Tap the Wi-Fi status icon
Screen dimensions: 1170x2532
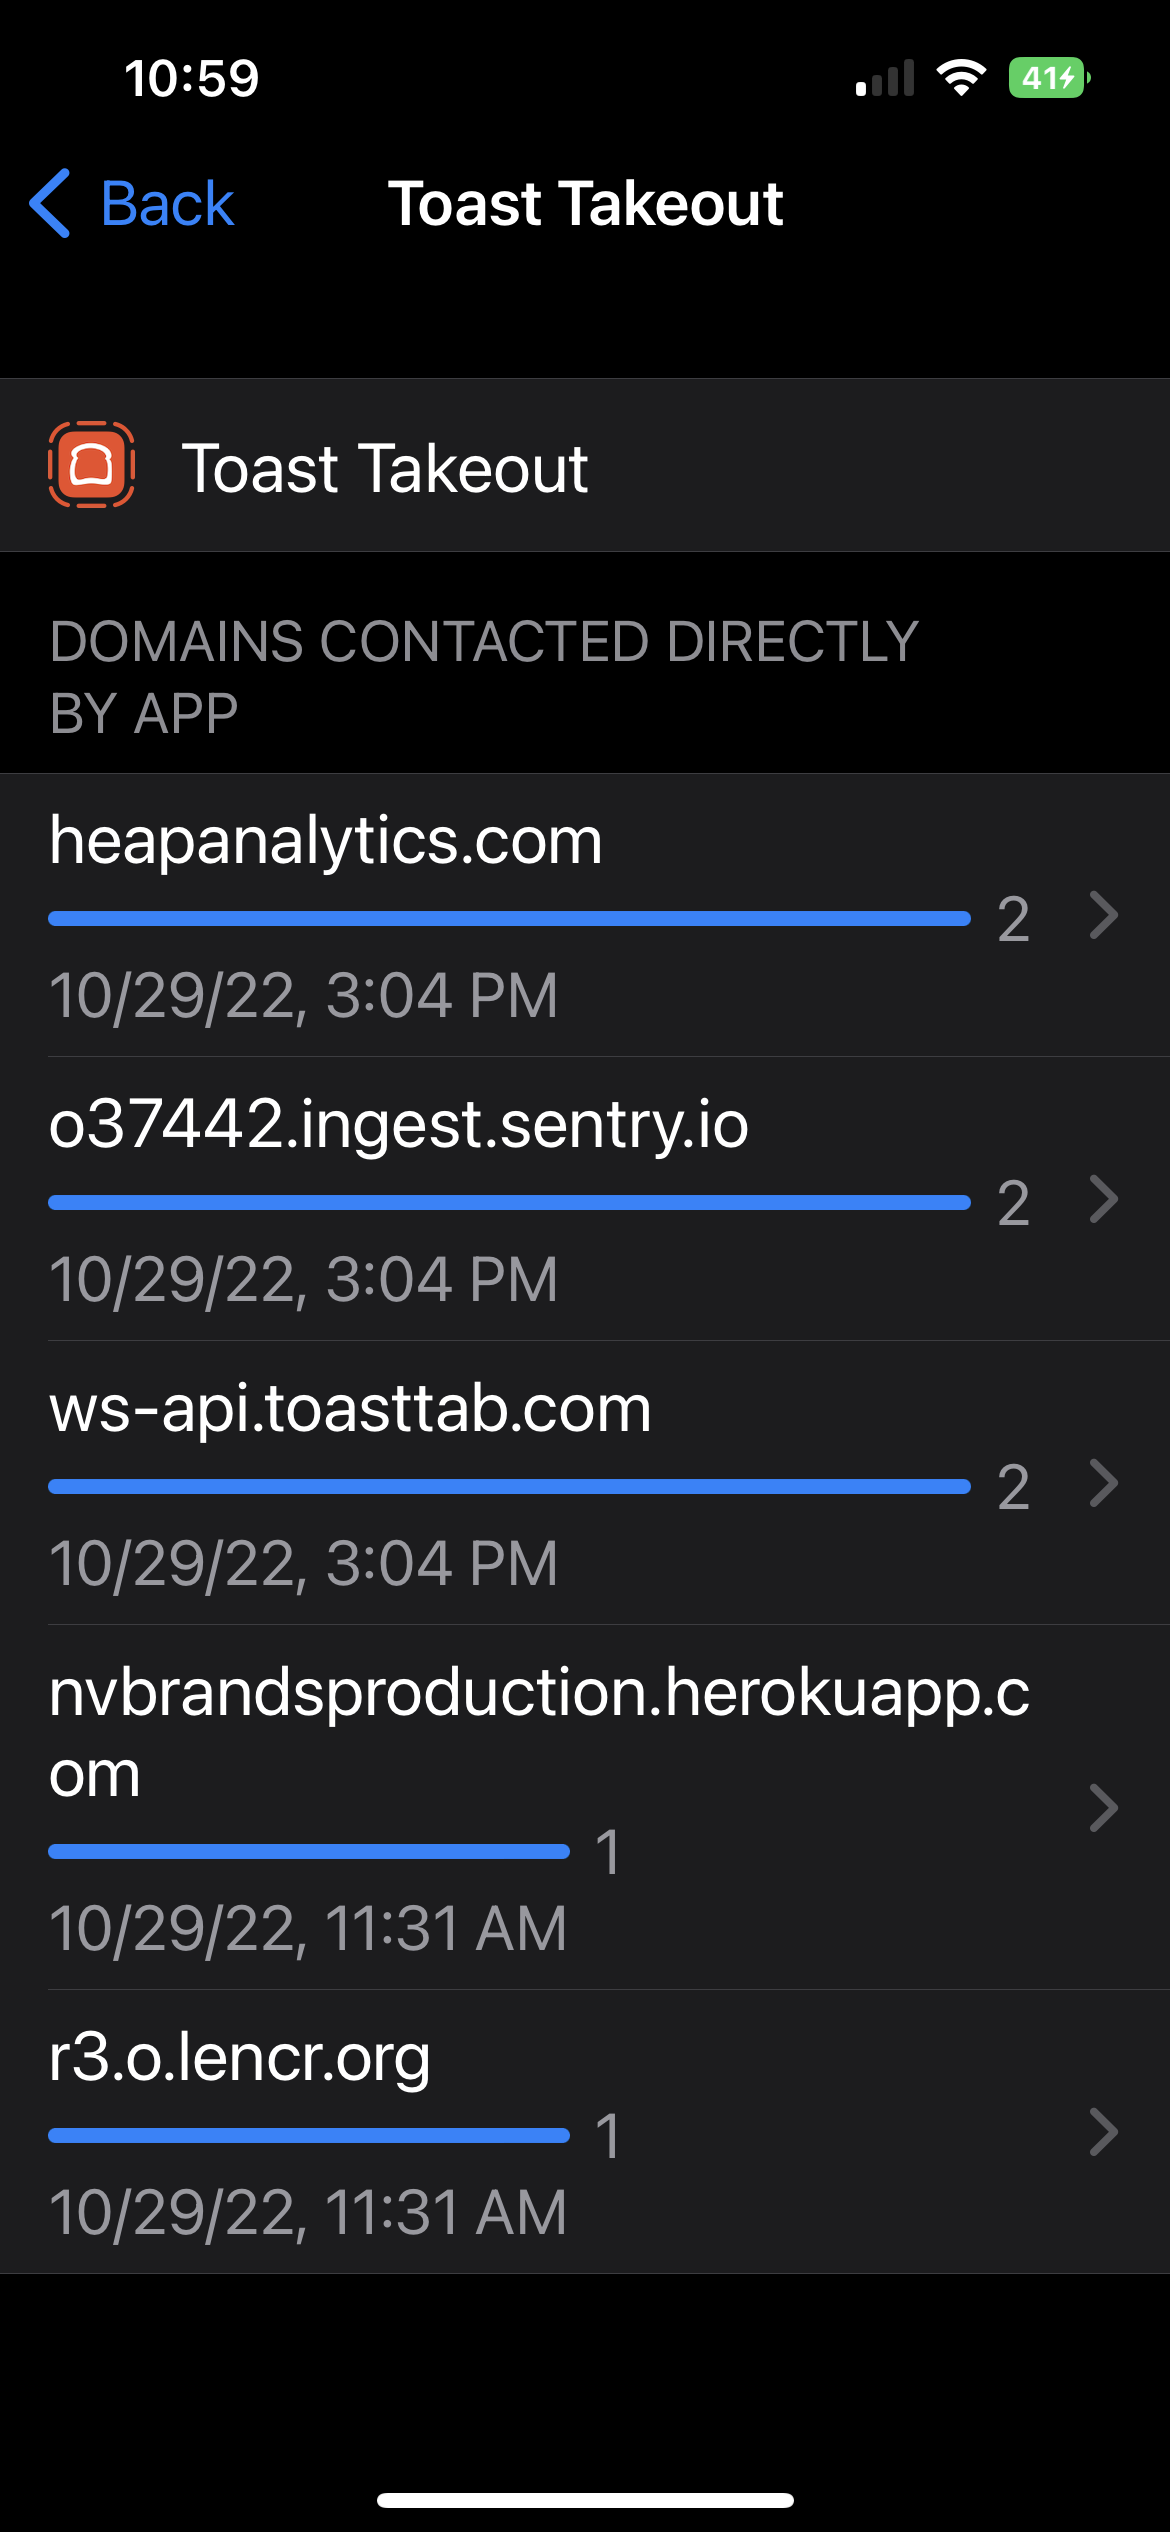(x=961, y=78)
